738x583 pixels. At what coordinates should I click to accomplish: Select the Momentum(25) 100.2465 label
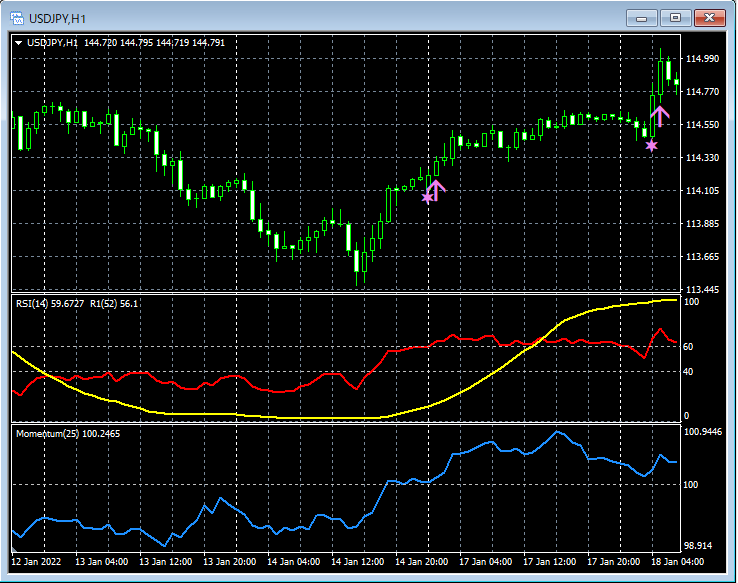[68, 434]
